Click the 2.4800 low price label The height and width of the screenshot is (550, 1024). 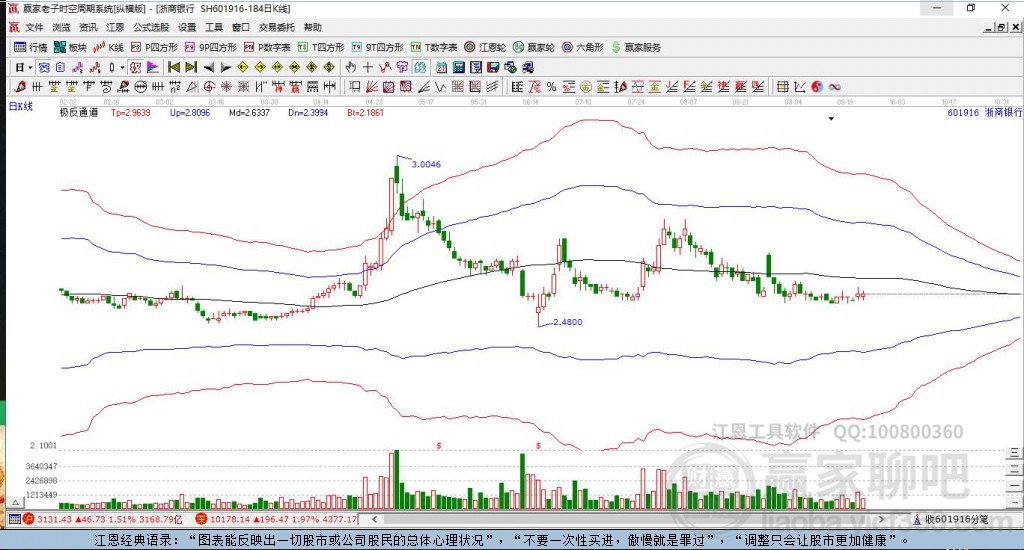(568, 321)
